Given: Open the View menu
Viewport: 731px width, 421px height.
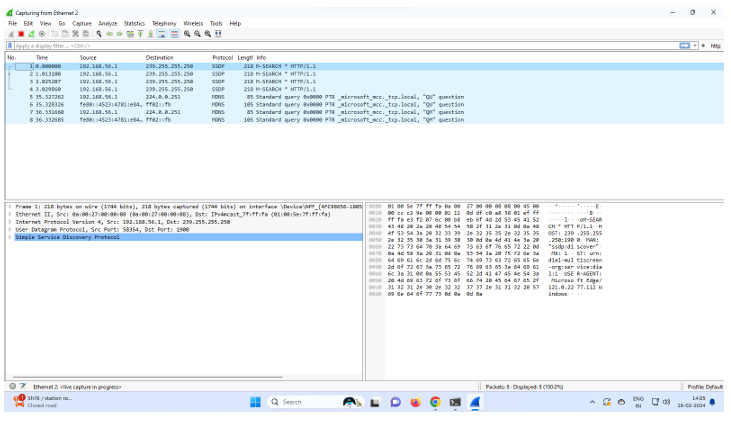Looking at the screenshot, I should tap(46, 23).
